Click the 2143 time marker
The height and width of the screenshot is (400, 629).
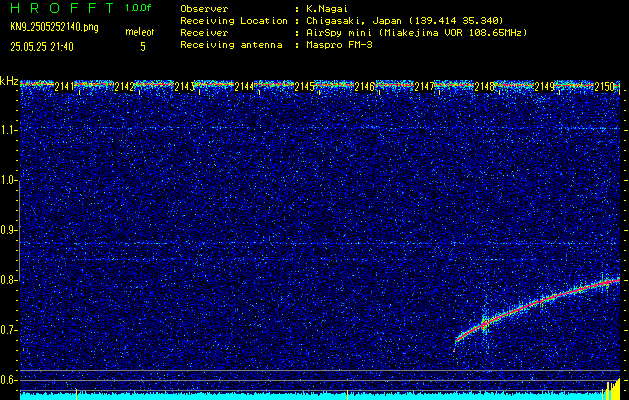coord(184,86)
